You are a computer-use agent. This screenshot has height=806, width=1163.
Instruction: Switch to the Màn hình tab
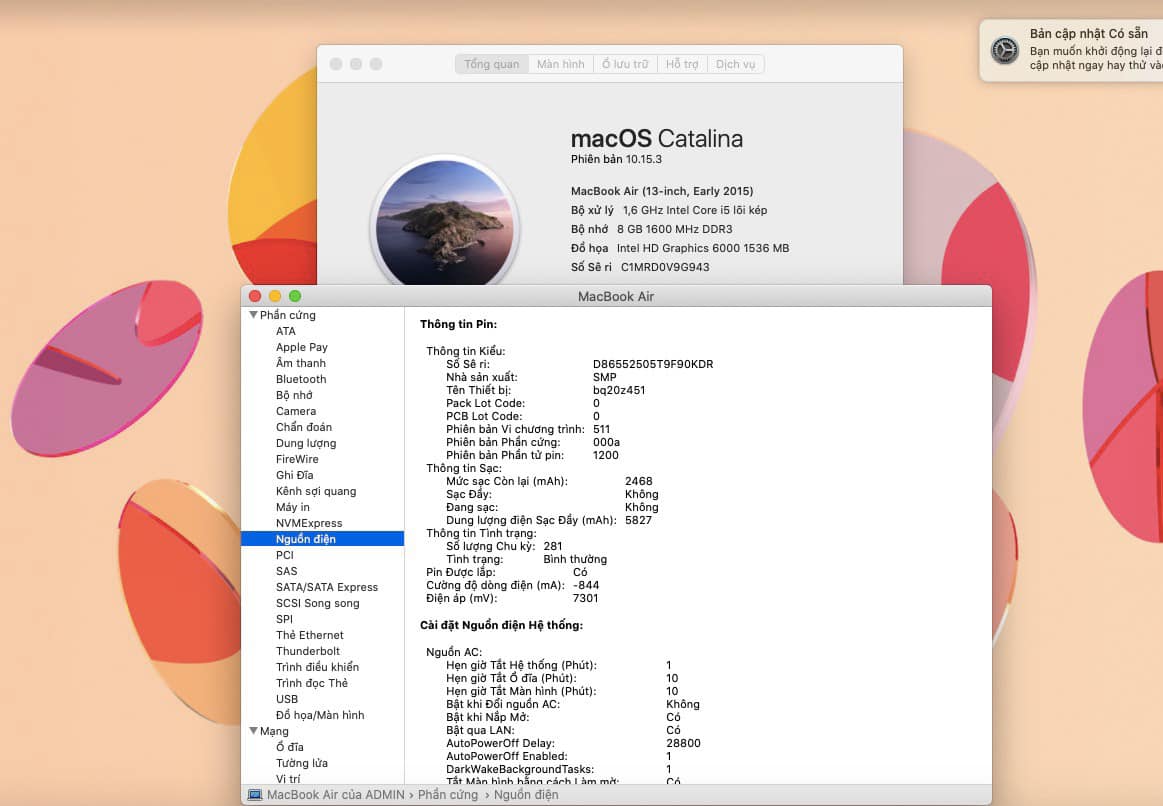point(560,64)
